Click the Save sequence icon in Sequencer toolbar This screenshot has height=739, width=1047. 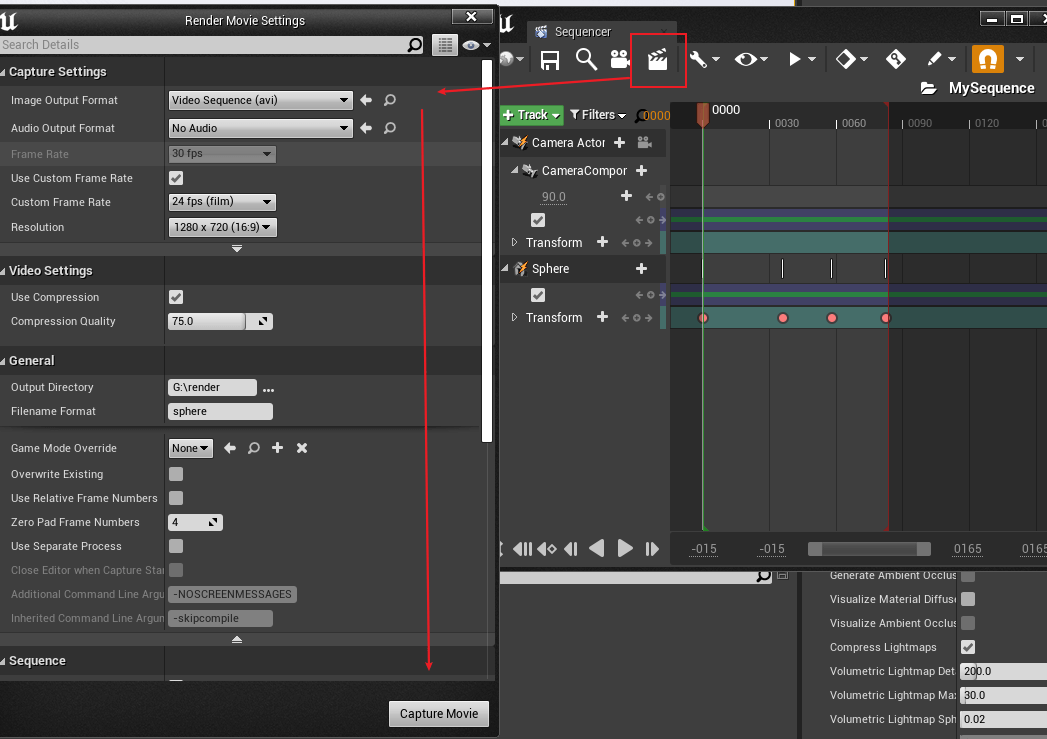click(x=549, y=60)
